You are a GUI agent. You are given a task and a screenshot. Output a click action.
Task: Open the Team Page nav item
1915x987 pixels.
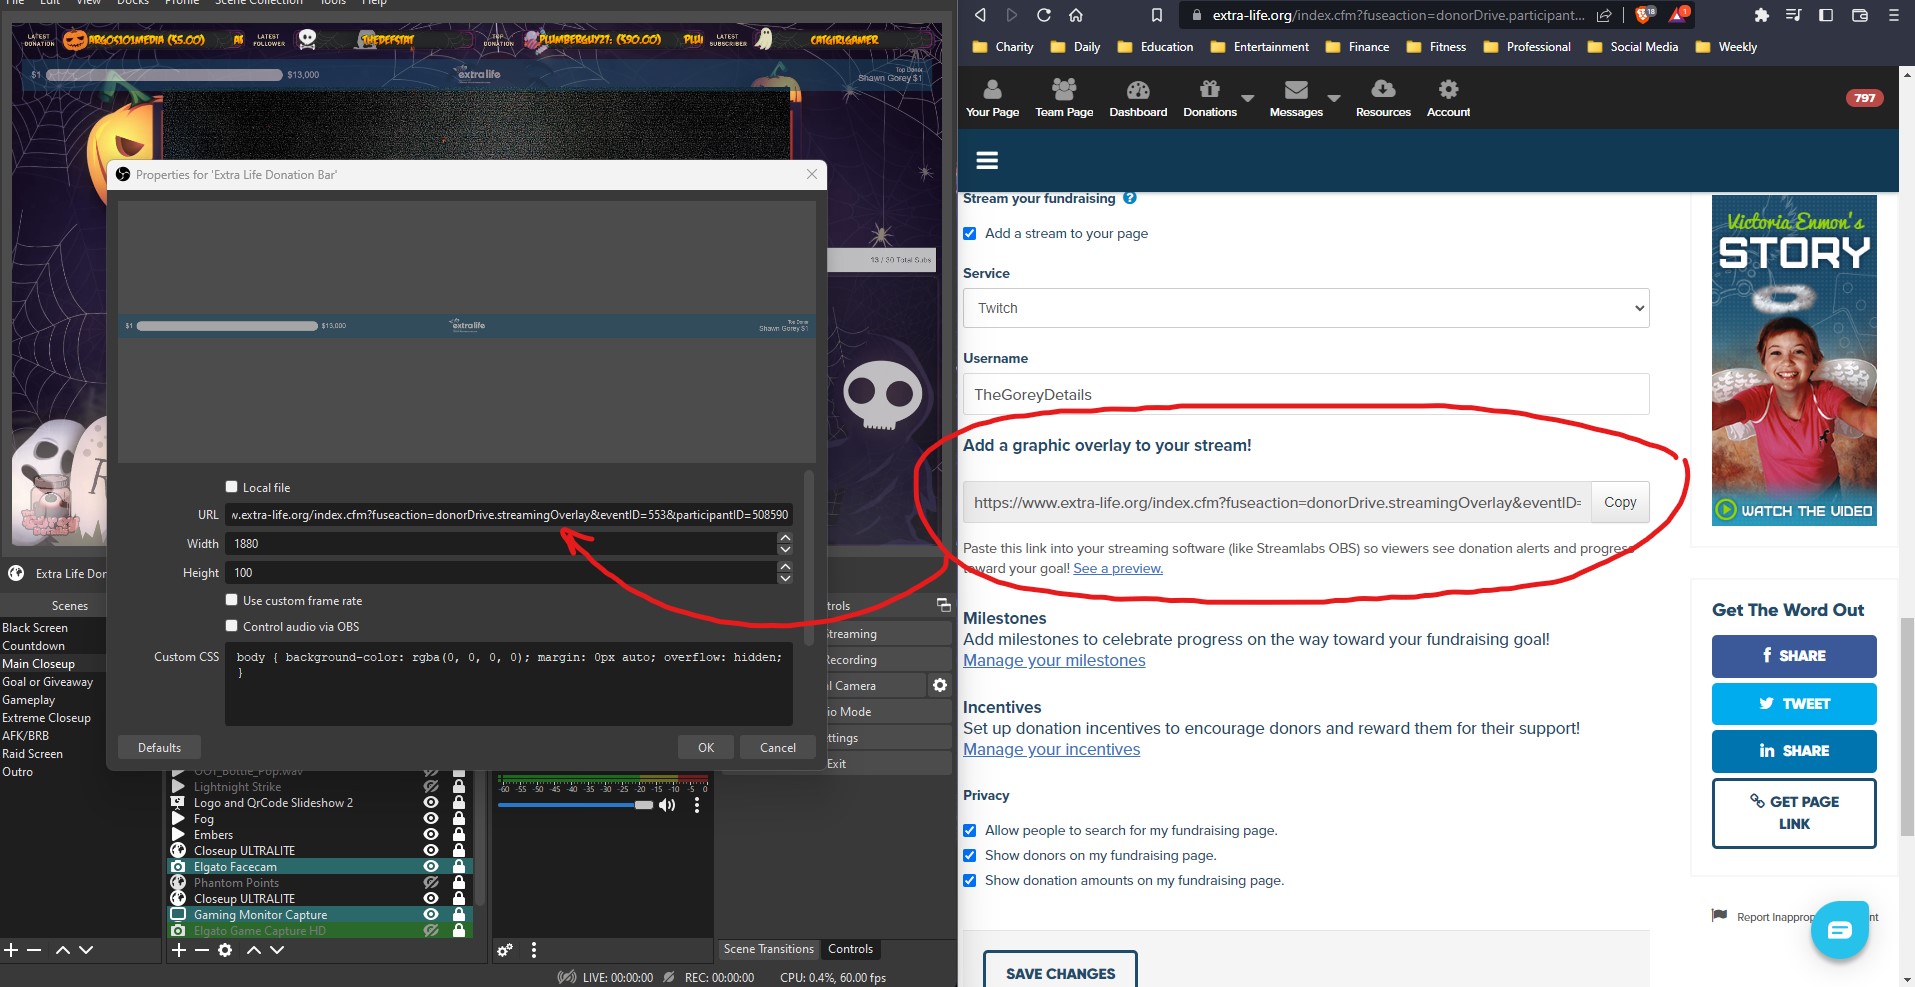pyautogui.click(x=1064, y=98)
